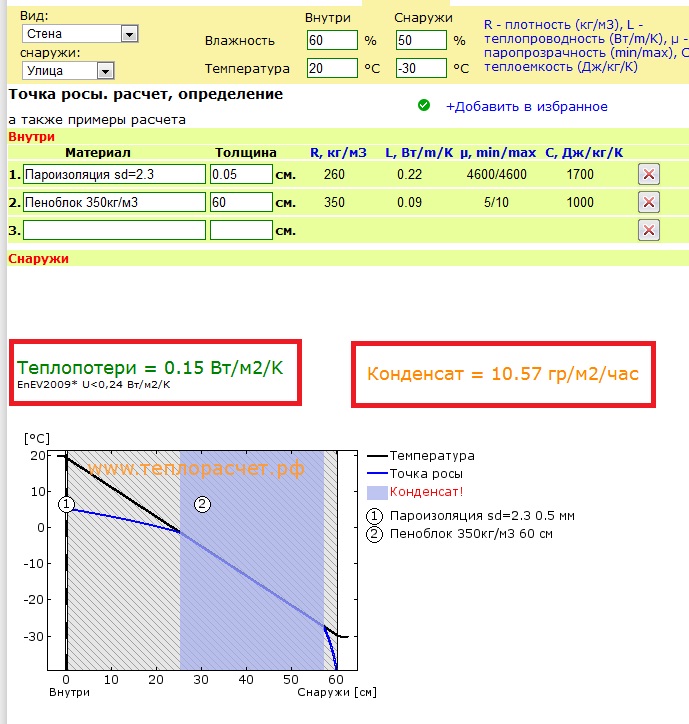Click +Добавить в избранное link
Viewport: 689px width, 724px height.
click(526, 107)
